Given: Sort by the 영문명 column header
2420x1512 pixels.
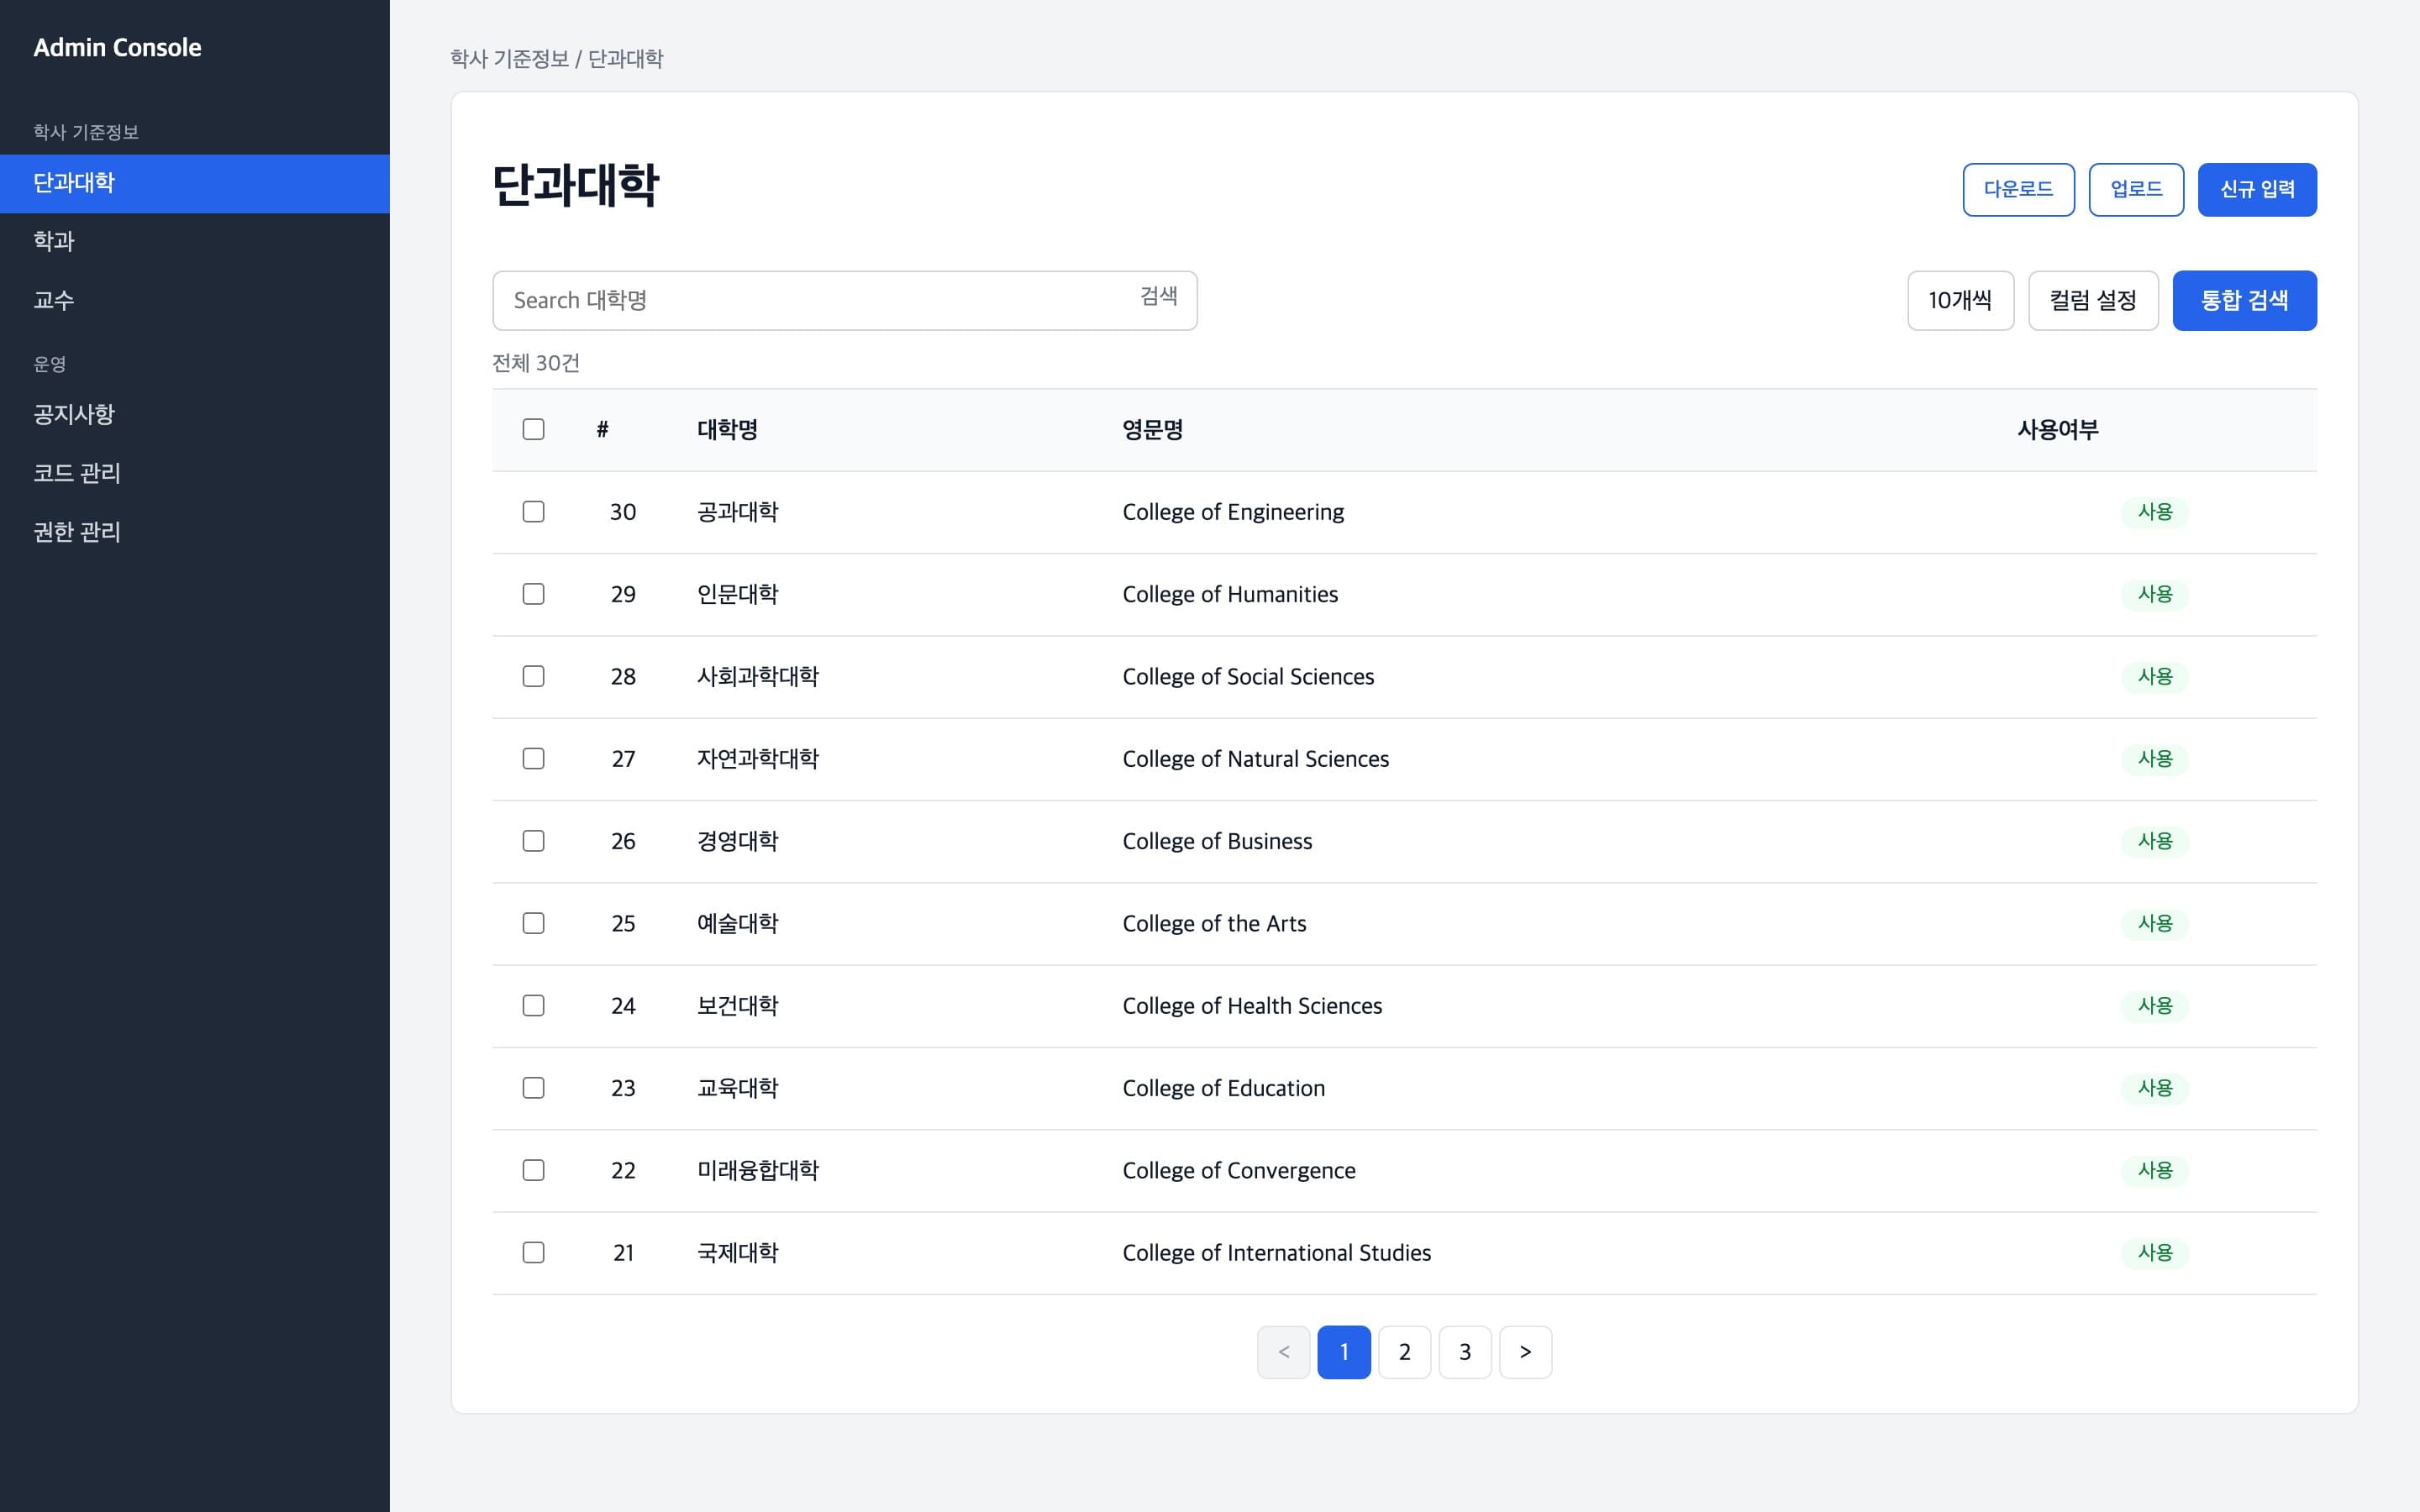Looking at the screenshot, I should tap(1153, 429).
